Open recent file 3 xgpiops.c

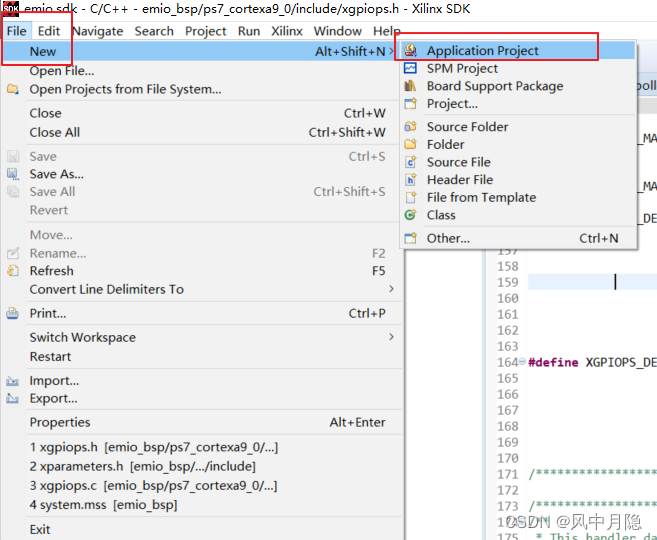[x=200, y=485]
